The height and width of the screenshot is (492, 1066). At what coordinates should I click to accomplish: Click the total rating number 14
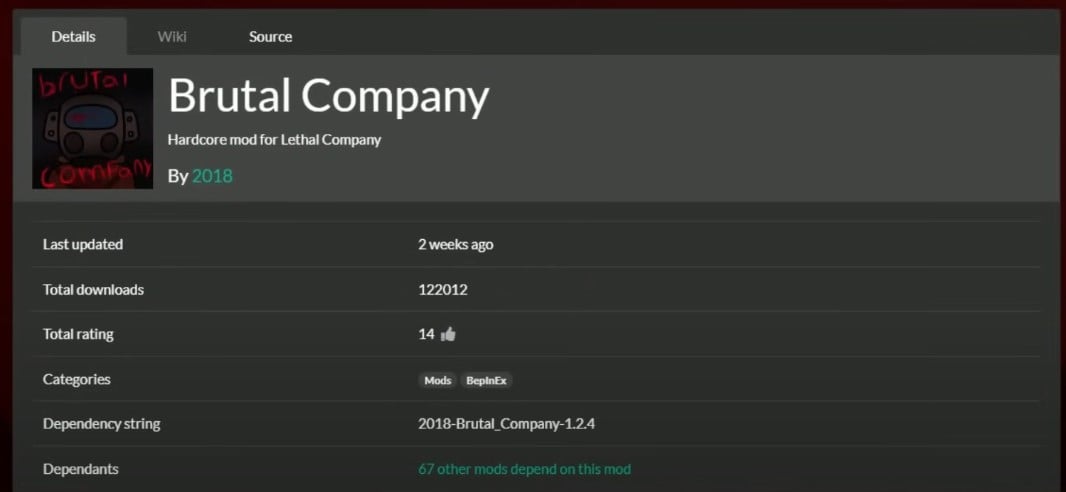tap(426, 334)
